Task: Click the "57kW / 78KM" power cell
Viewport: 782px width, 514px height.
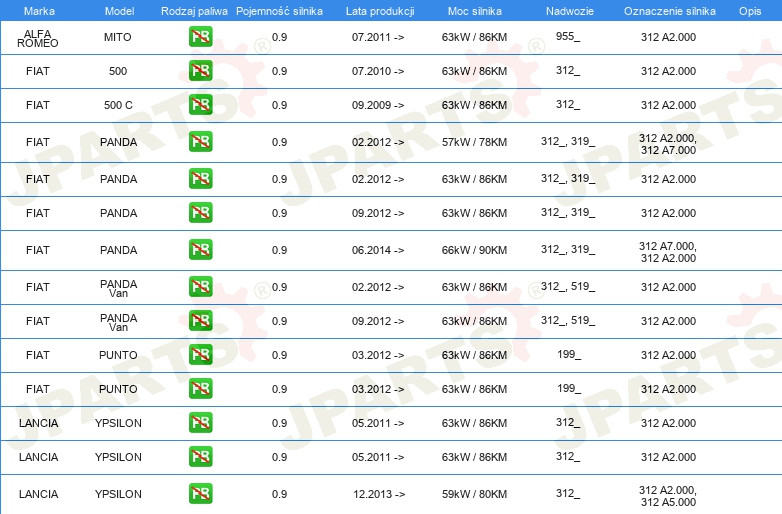Action: pos(474,142)
